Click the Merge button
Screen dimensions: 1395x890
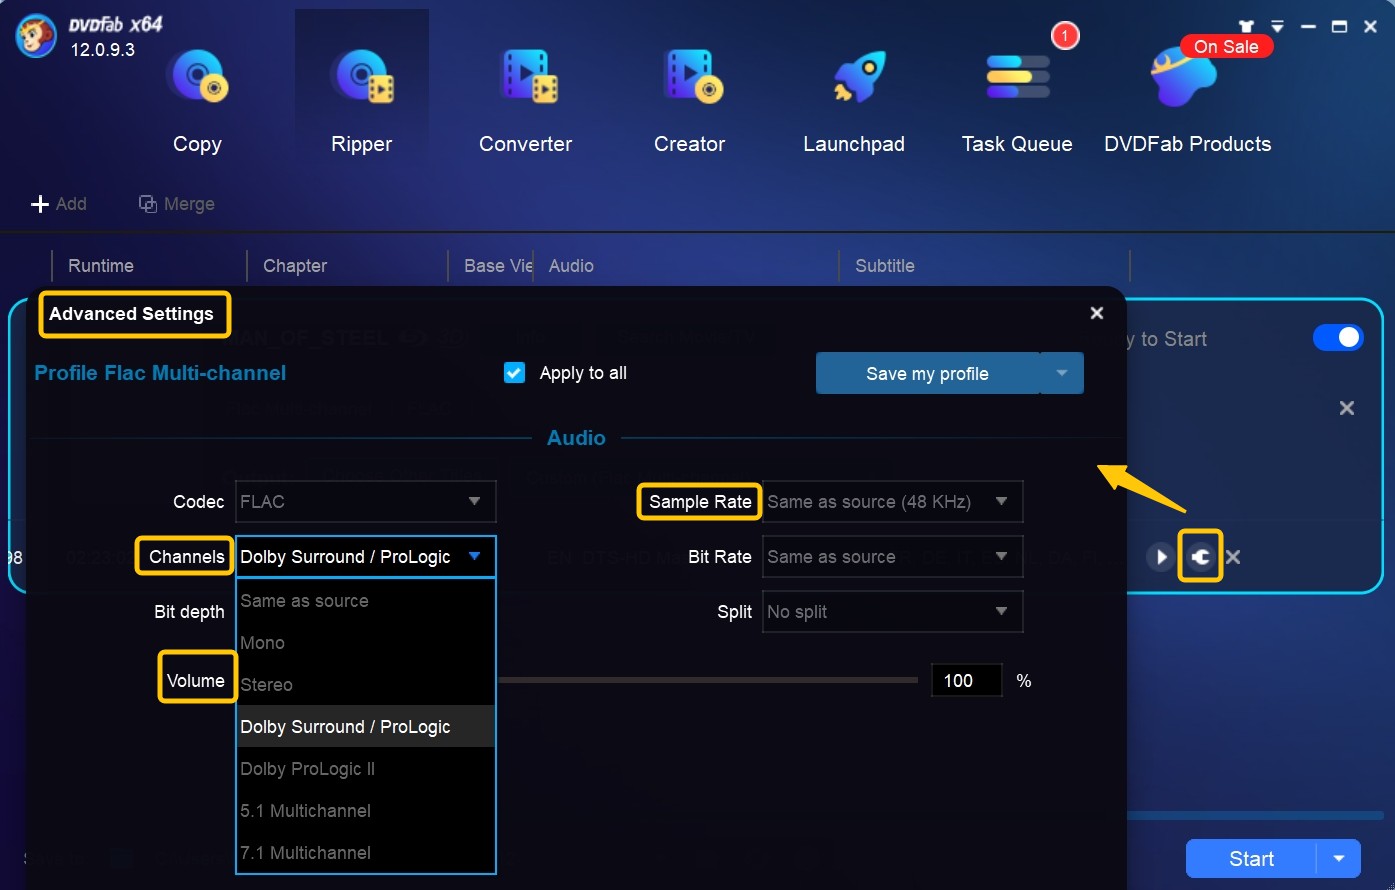click(x=177, y=204)
